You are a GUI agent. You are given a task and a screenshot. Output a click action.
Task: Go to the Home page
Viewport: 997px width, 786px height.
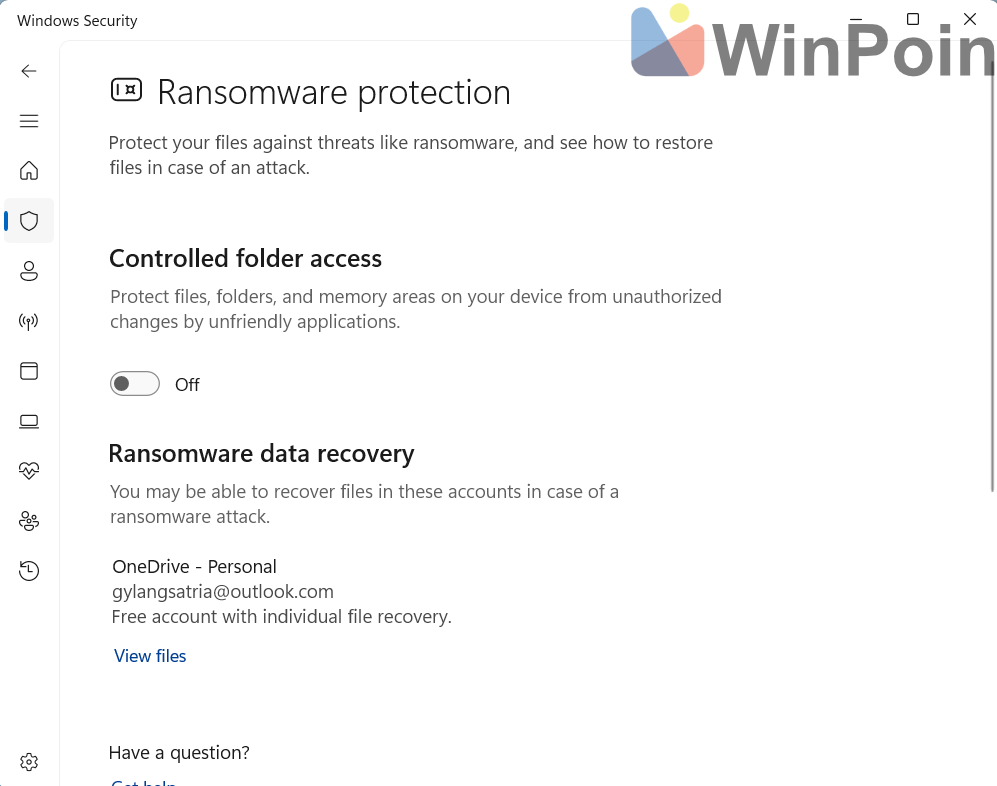[29, 171]
